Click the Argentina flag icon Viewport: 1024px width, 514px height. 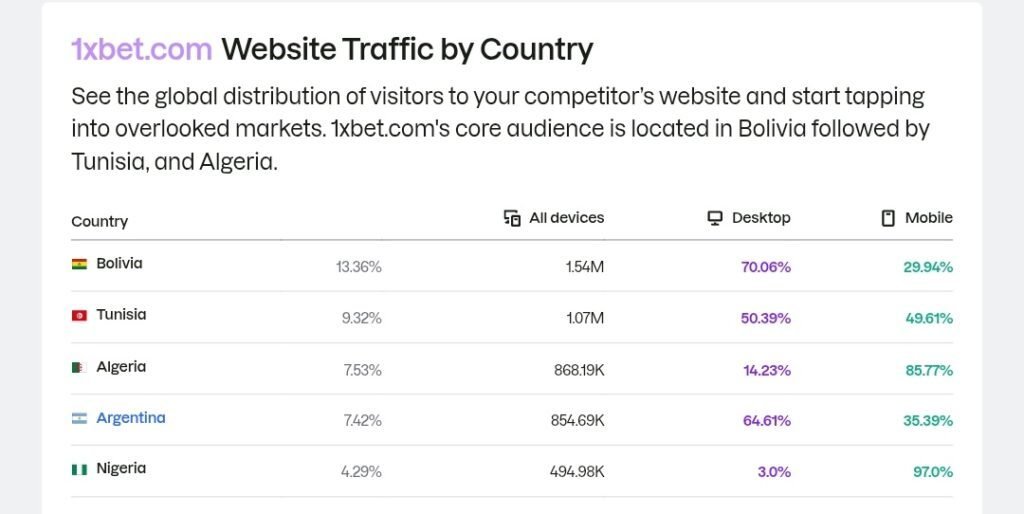click(x=79, y=418)
